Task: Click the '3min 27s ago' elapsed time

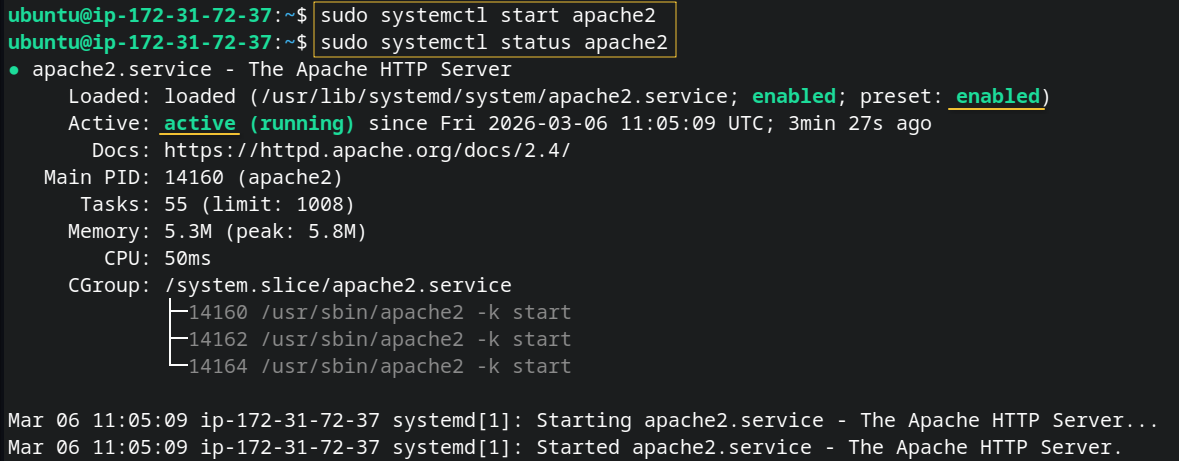Action: click(859, 124)
